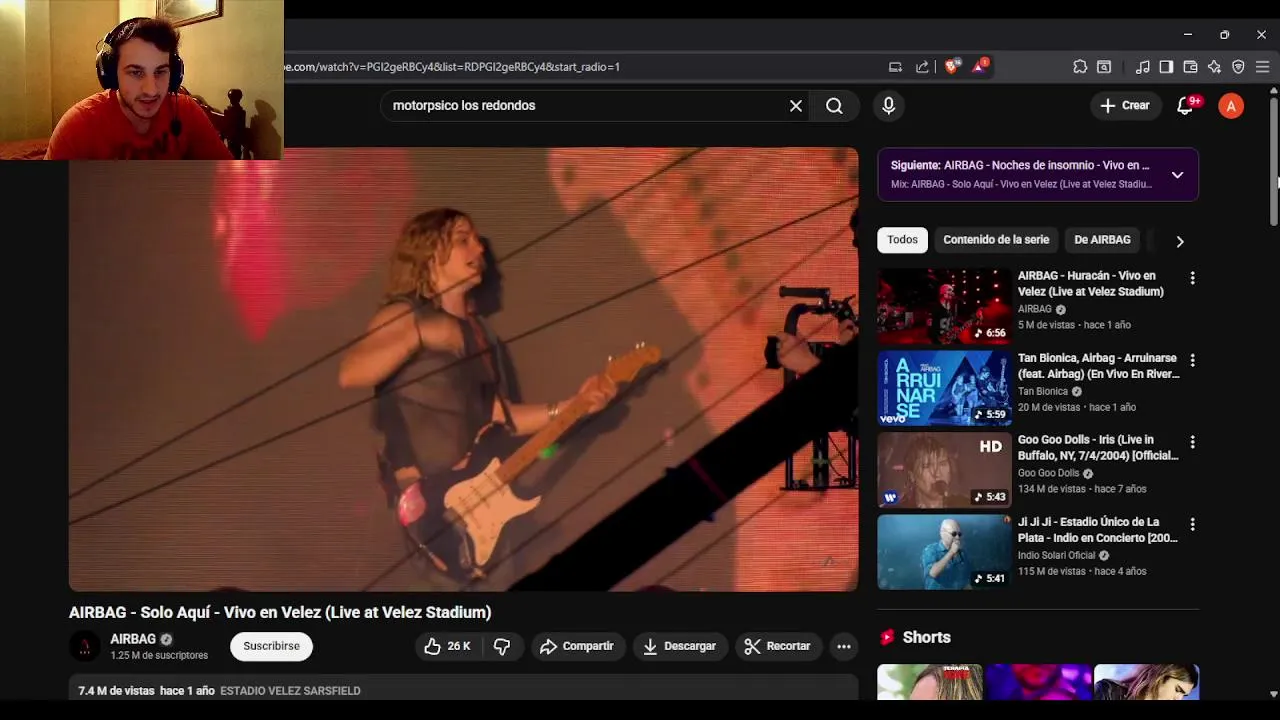Open the Leo AI sparkle icon

[1214, 67]
